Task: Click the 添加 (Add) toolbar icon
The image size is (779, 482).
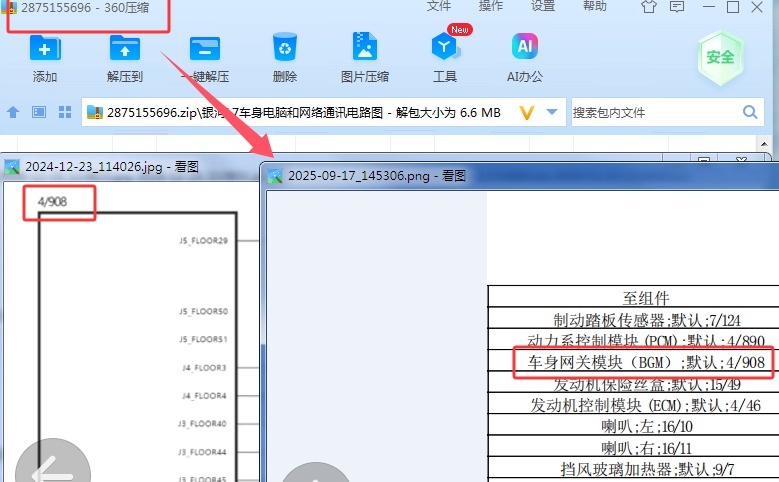Action: tap(45, 48)
